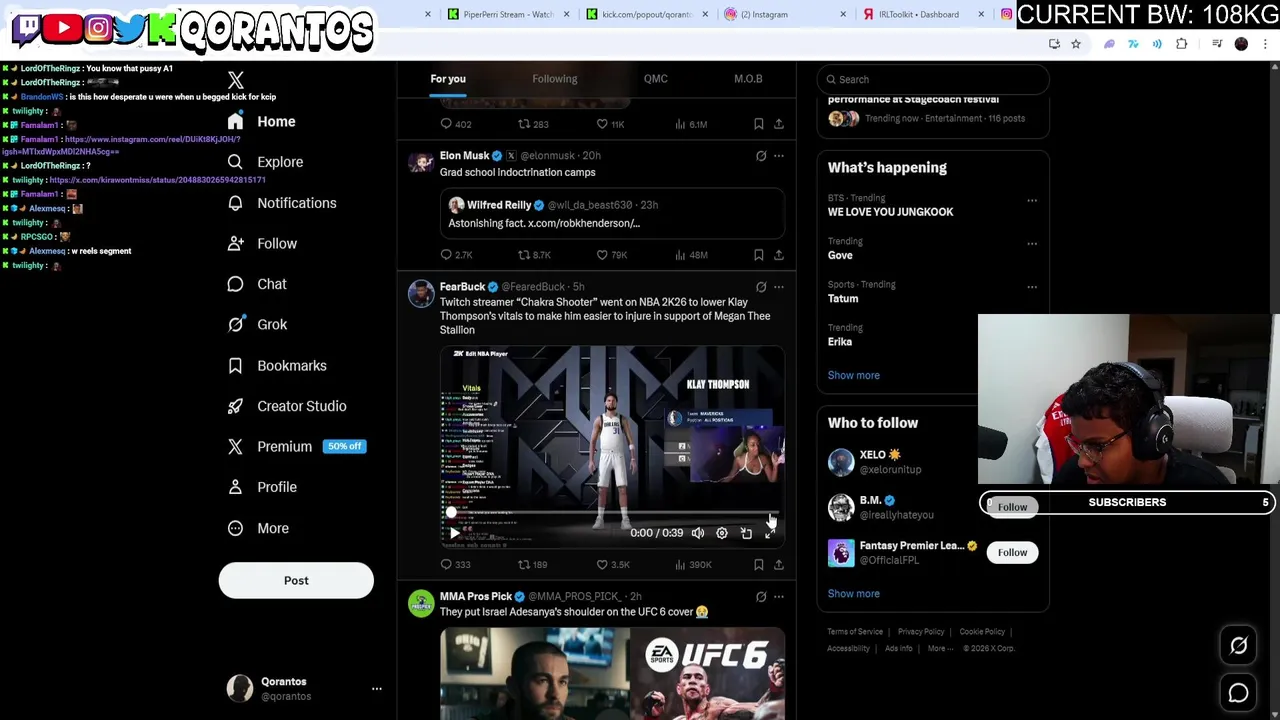Viewport: 1280px width, 720px height.
Task: Switch to IRLToolkit Dashboard browser tab
Action: point(918,14)
